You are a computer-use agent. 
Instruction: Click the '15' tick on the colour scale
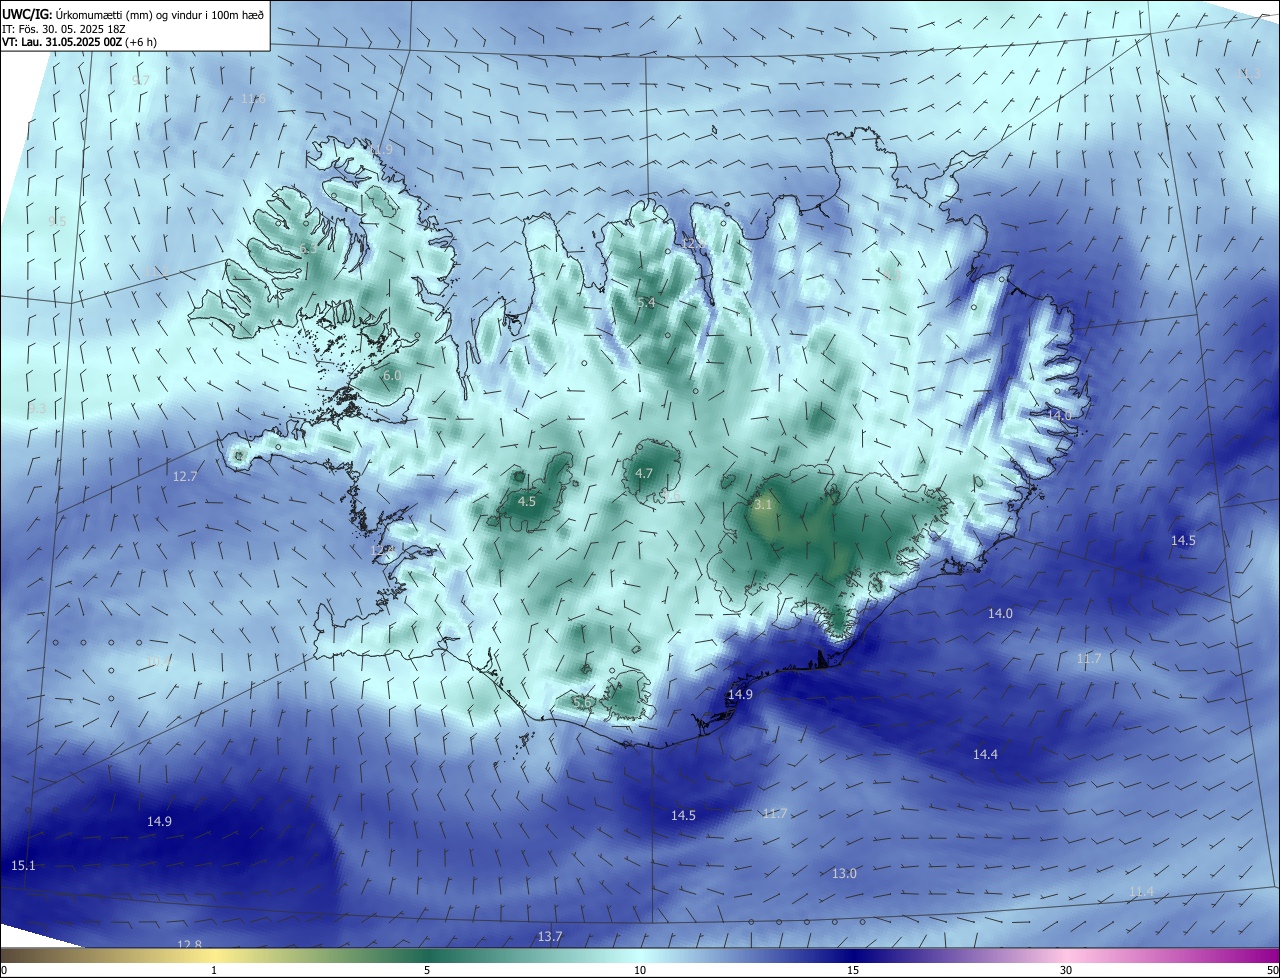point(853,970)
